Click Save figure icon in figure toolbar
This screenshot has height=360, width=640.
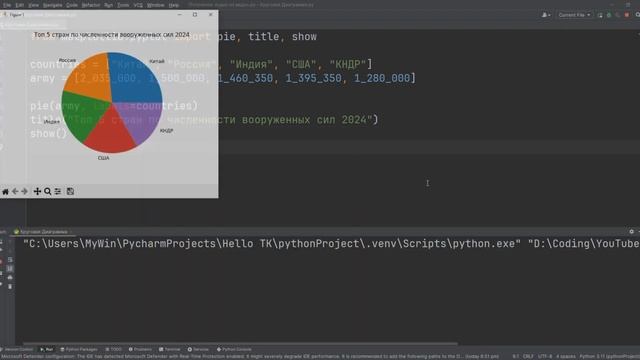pyautogui.click(x=70, y=191)
